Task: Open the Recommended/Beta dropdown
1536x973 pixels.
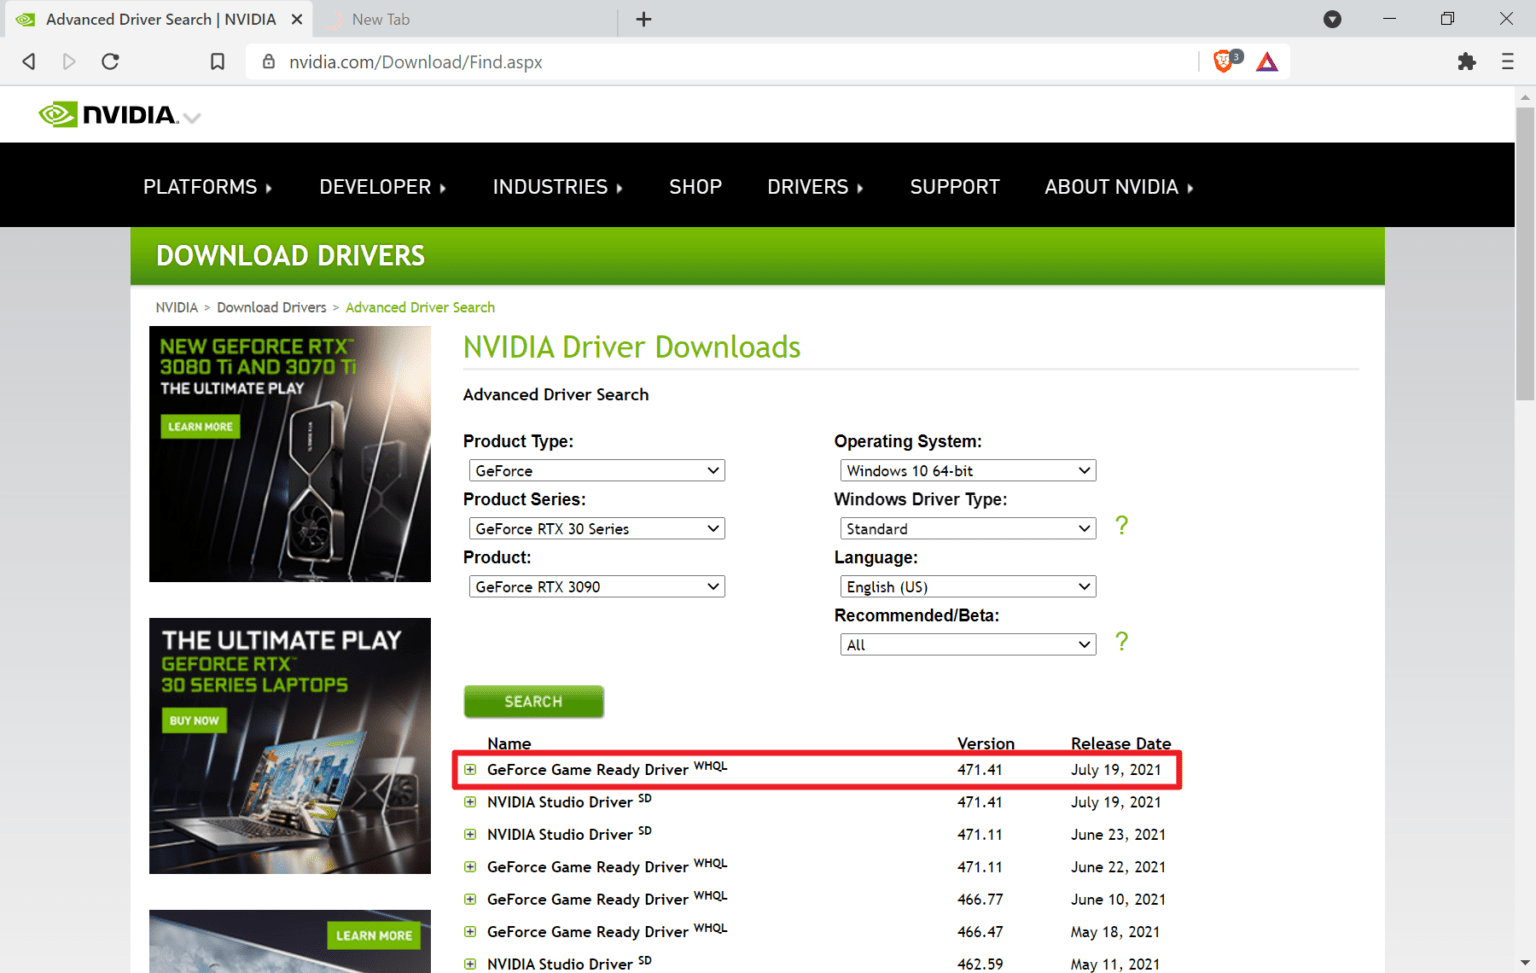Action: pyautogui.click(x=968, y=645)
